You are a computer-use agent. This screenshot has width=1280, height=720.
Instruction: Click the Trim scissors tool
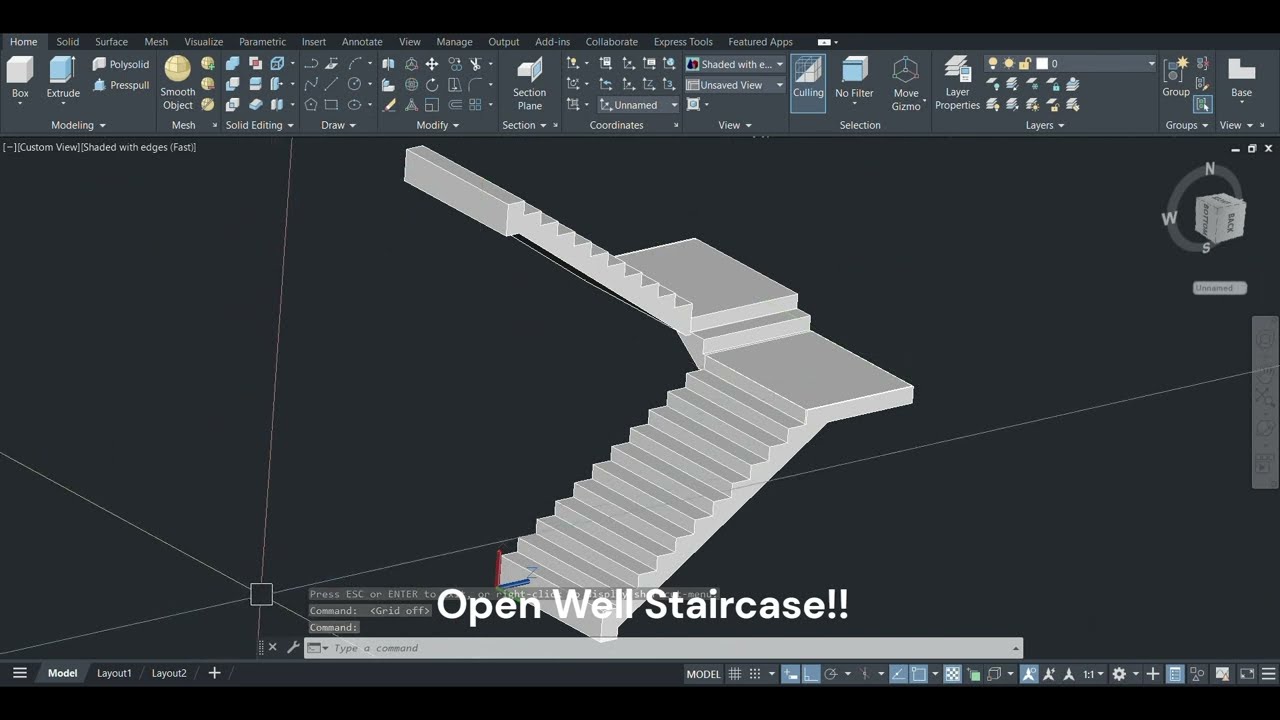(476, 64)
